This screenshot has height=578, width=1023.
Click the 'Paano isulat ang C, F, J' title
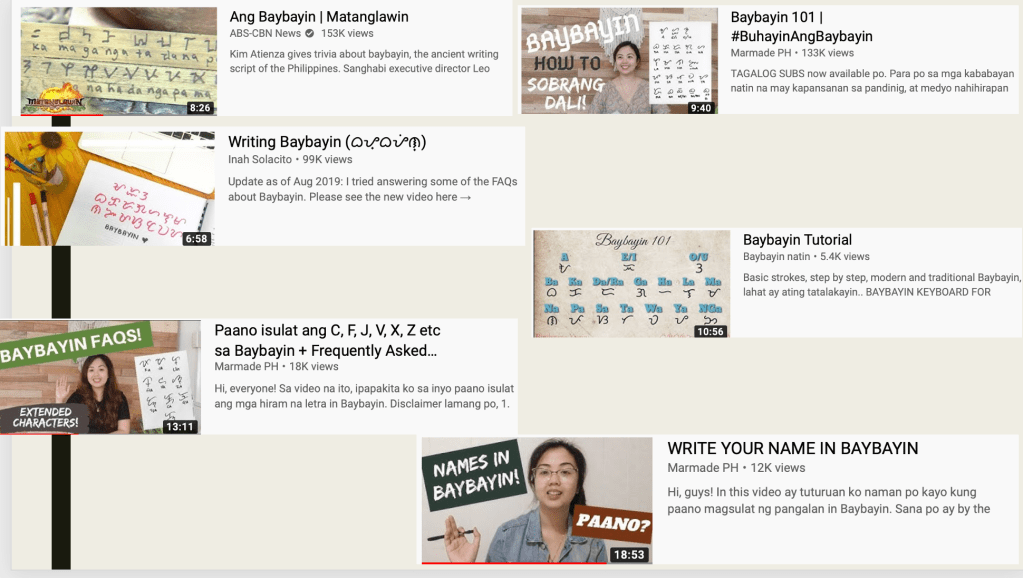click(327, 340)
